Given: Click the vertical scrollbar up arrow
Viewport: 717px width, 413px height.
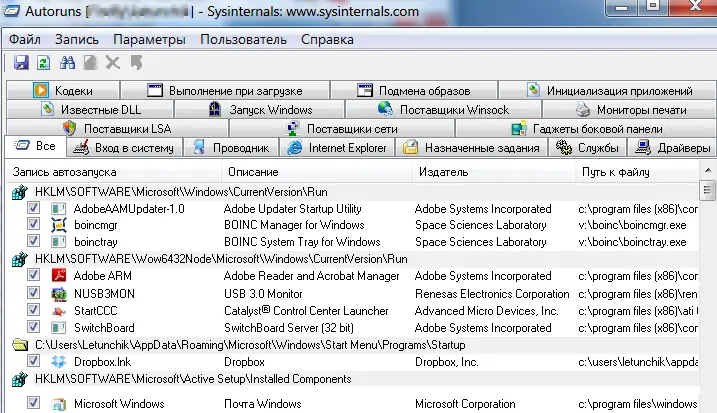Looking at the screenshot, I should [x=708, y=171].
